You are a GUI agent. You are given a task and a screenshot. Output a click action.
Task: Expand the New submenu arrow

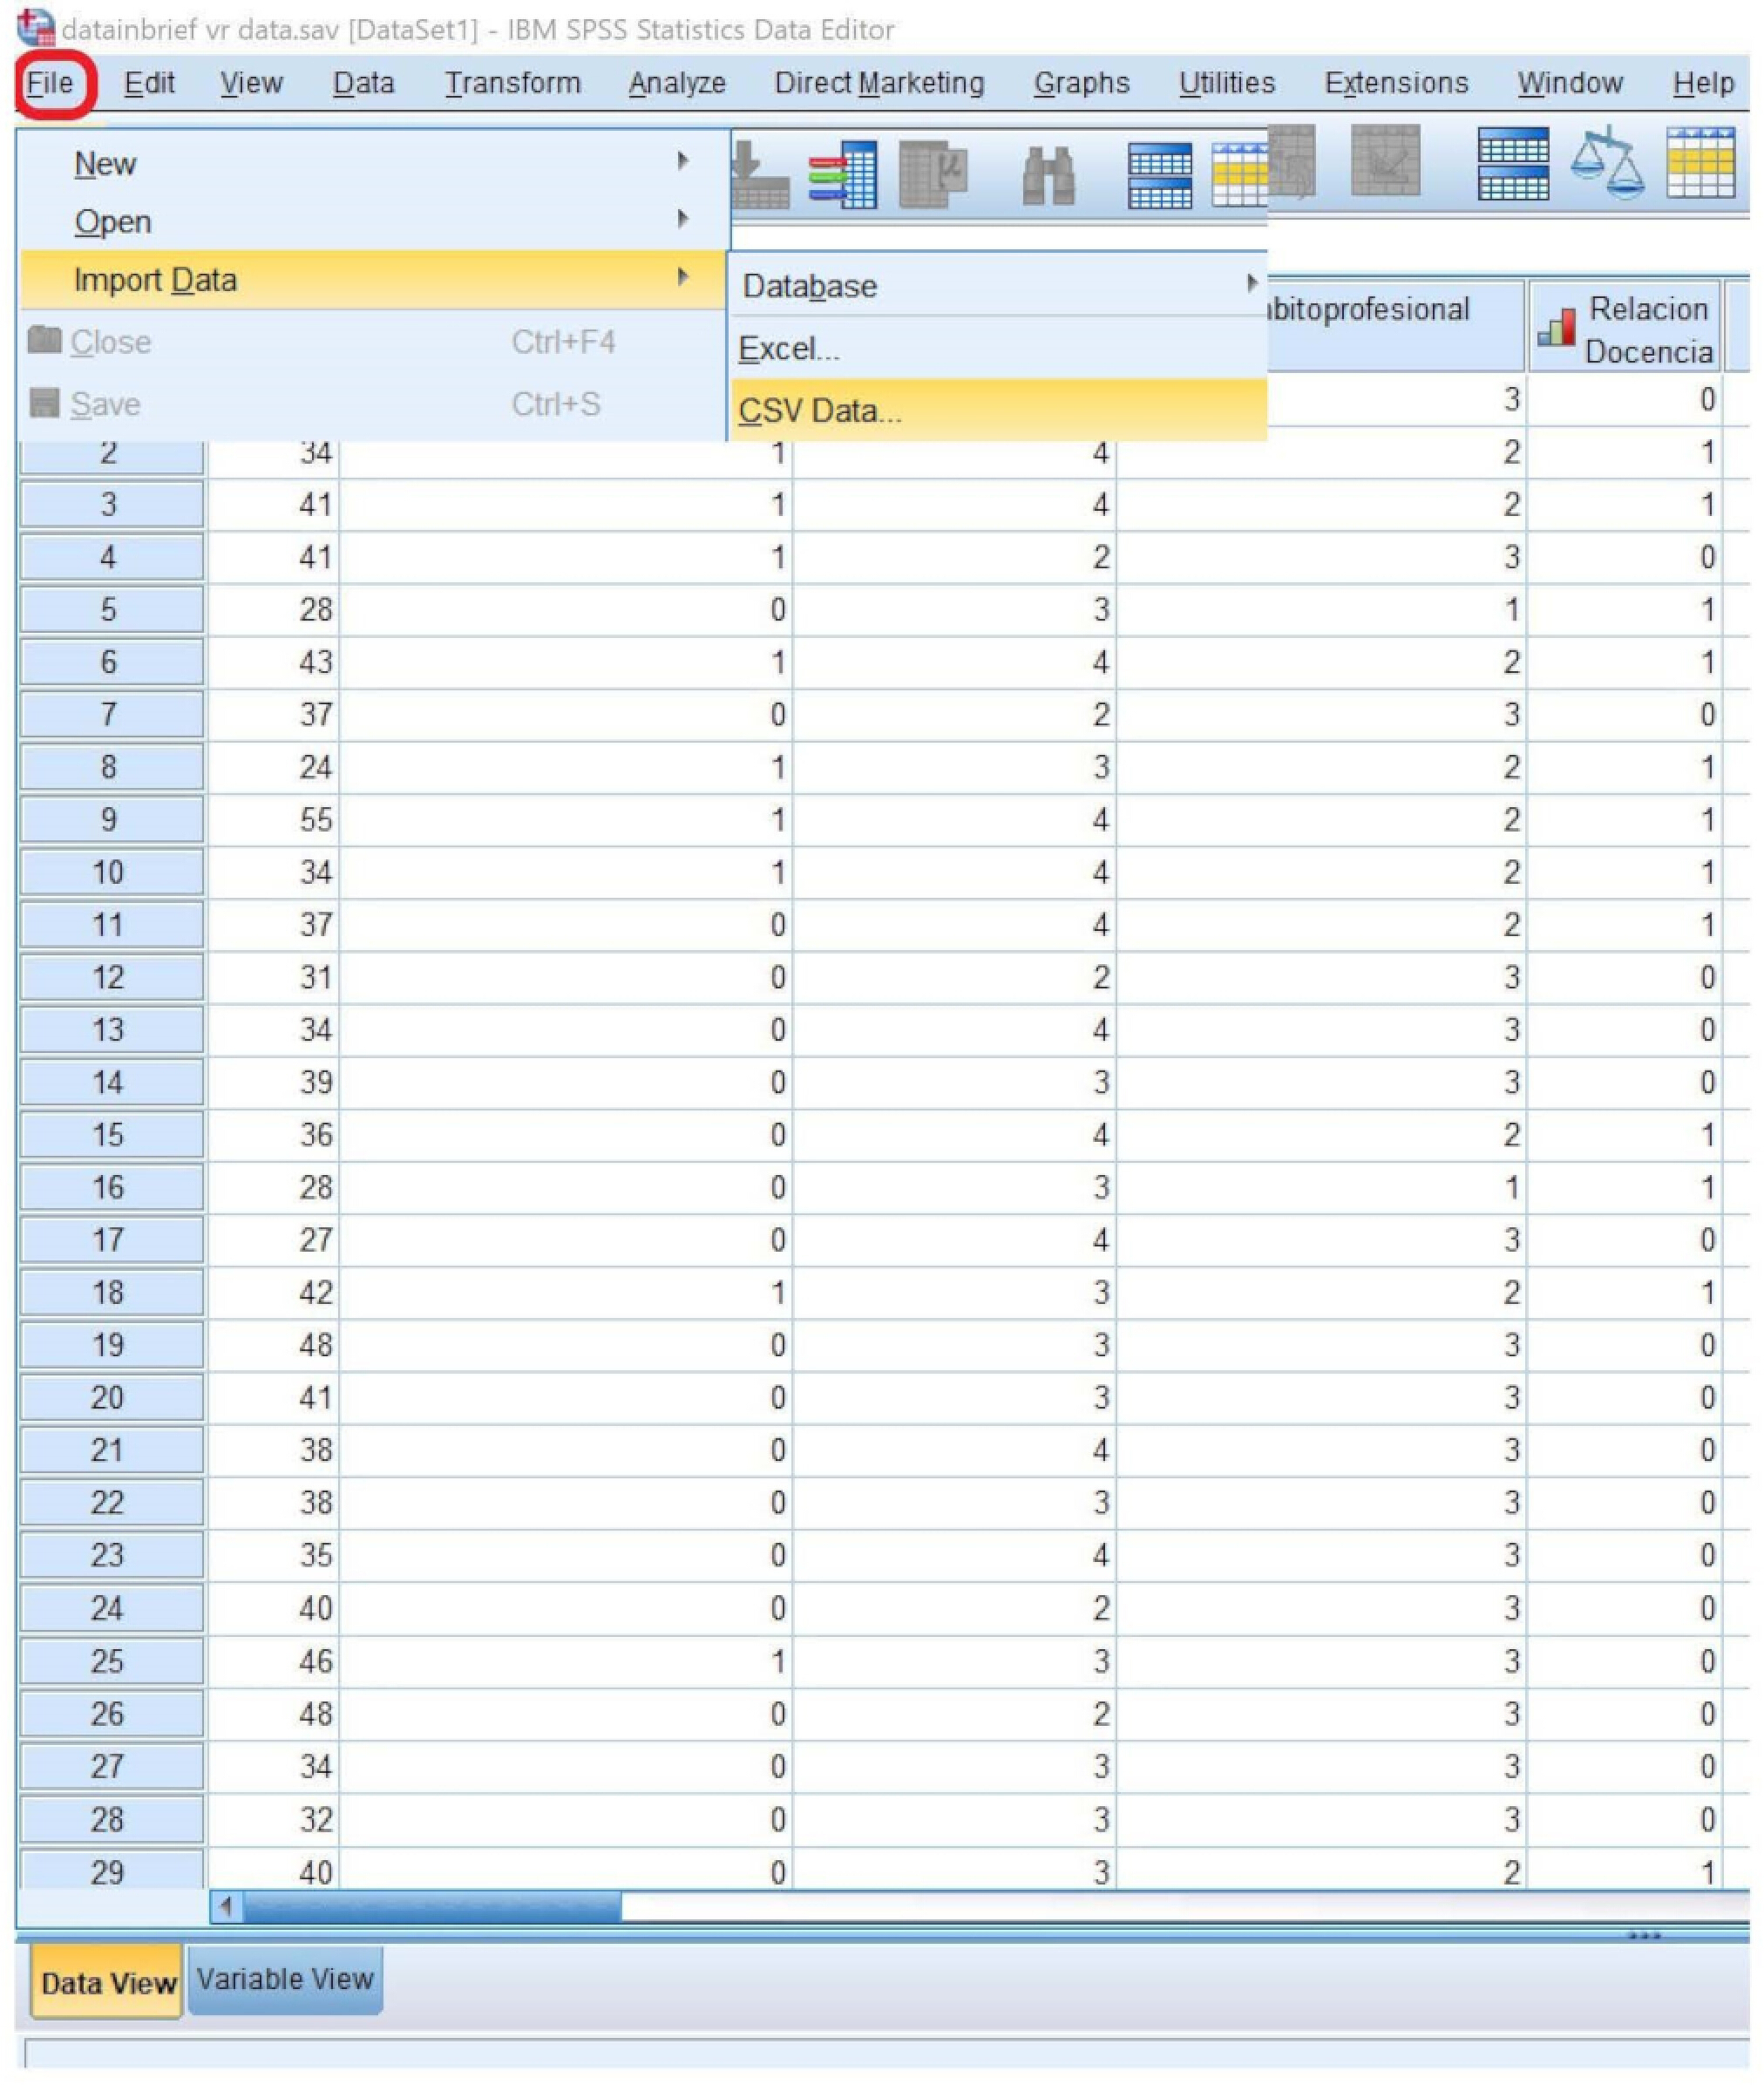pos(682,160)
